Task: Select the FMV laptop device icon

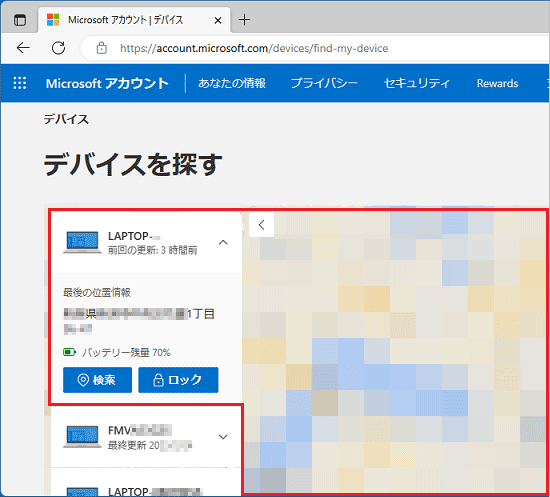Action: point(82,437)
